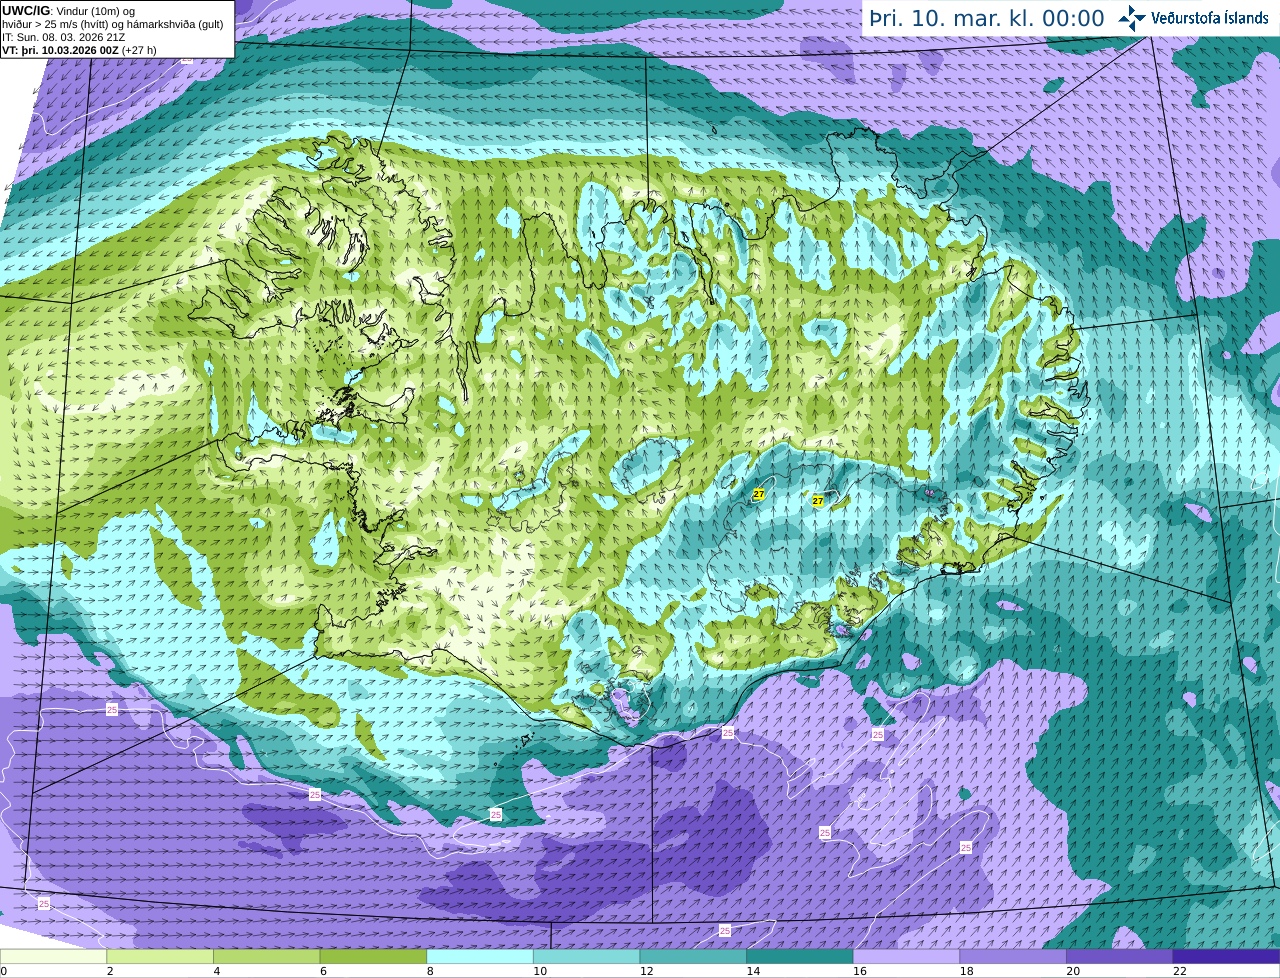This screenshot has width=1280, height=978.
Task: Select the 14–16 m/s dark teal legend swatch
Action: click(800, 957)
